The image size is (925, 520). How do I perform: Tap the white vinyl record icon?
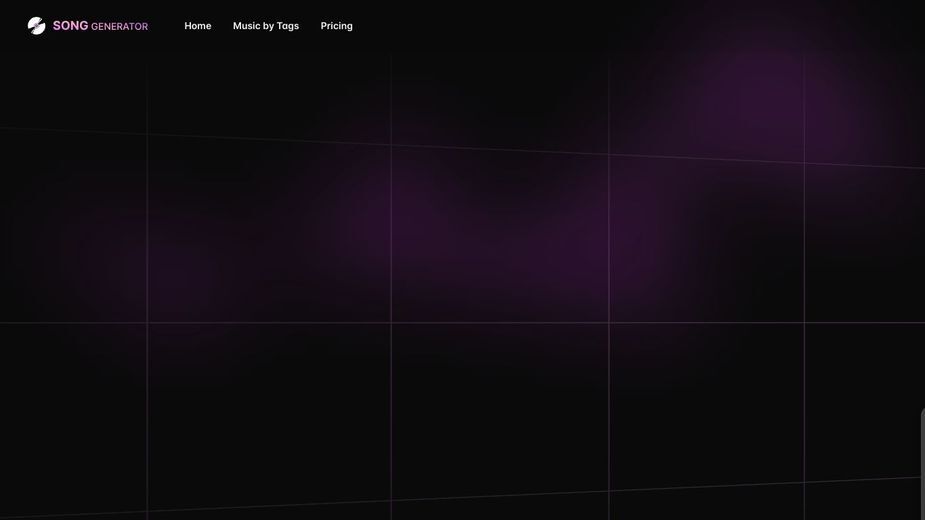click(x=37, y=26)
